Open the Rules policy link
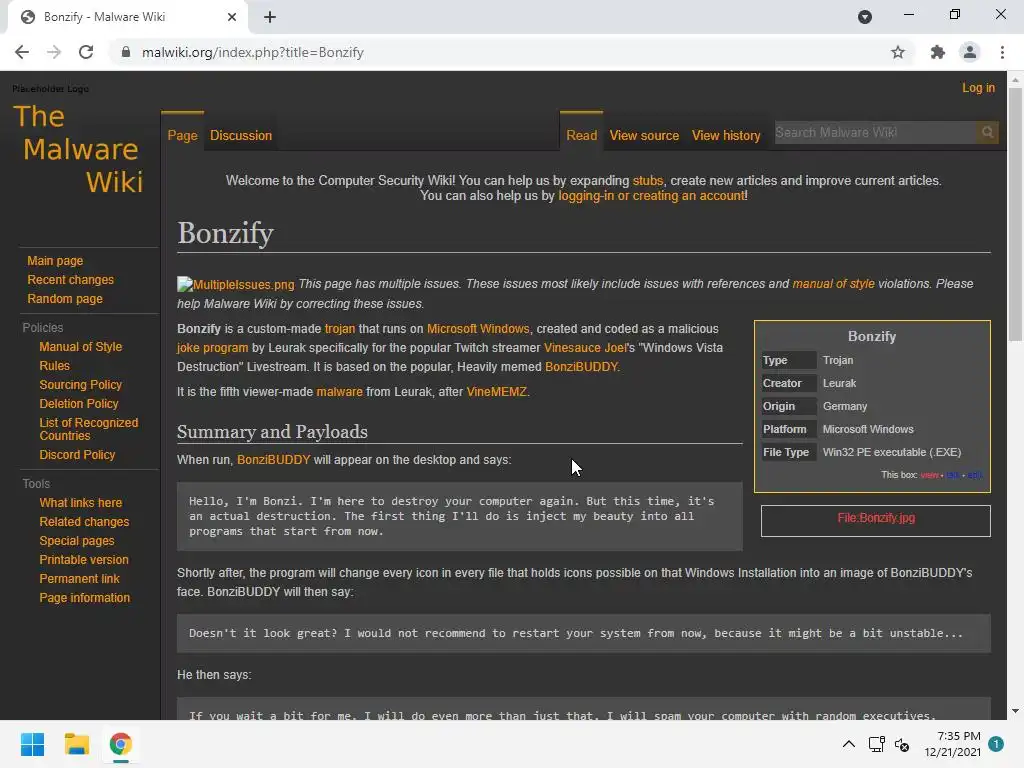The height and width of the screenshot is (768, 1024). coord(54,366)
